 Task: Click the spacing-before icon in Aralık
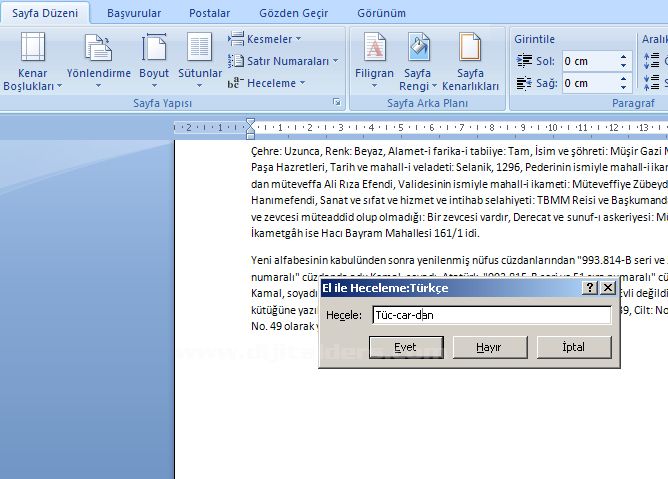pyautogui.click(x=651, y=61)
